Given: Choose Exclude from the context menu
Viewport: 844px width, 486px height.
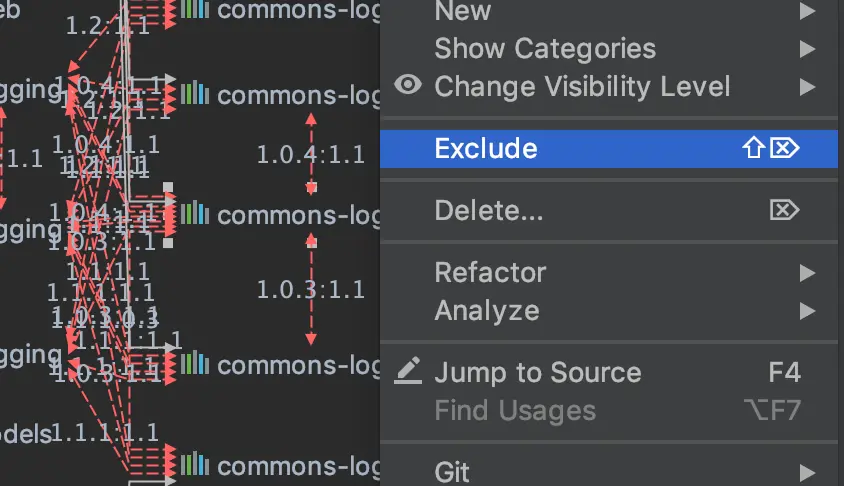Looking at the screenshot, I should (486, 148).
